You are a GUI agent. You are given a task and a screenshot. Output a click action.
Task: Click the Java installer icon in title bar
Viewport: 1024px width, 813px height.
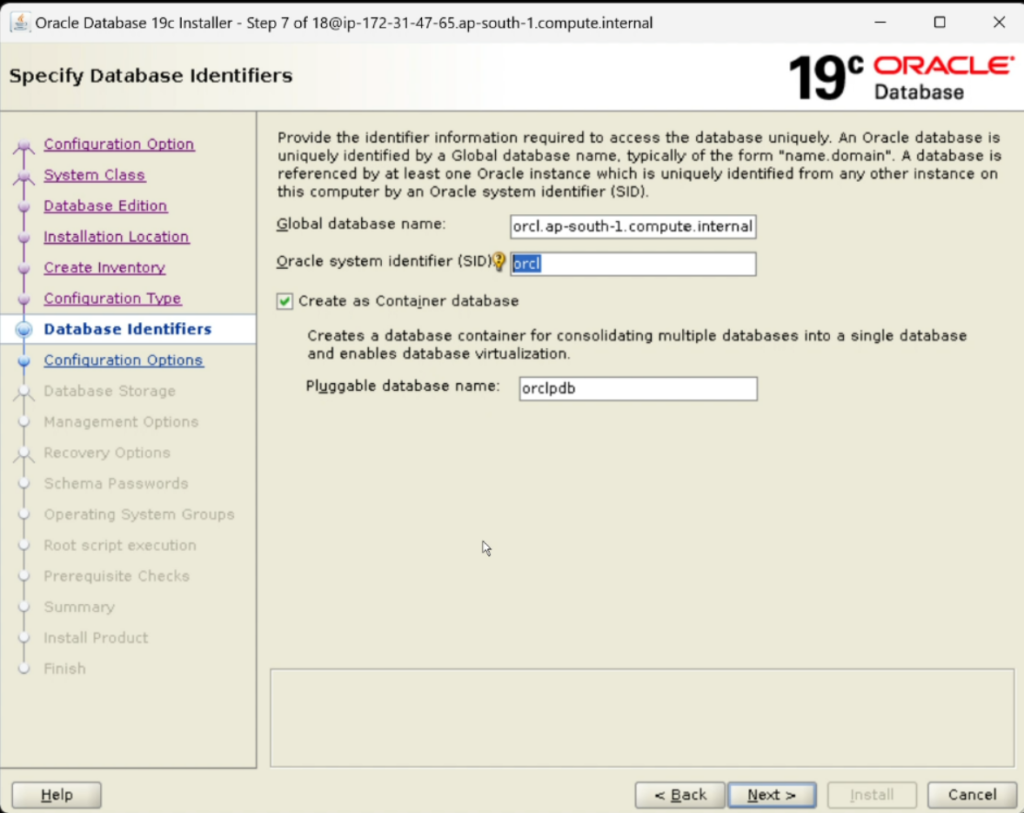click(x=20, y=22)
